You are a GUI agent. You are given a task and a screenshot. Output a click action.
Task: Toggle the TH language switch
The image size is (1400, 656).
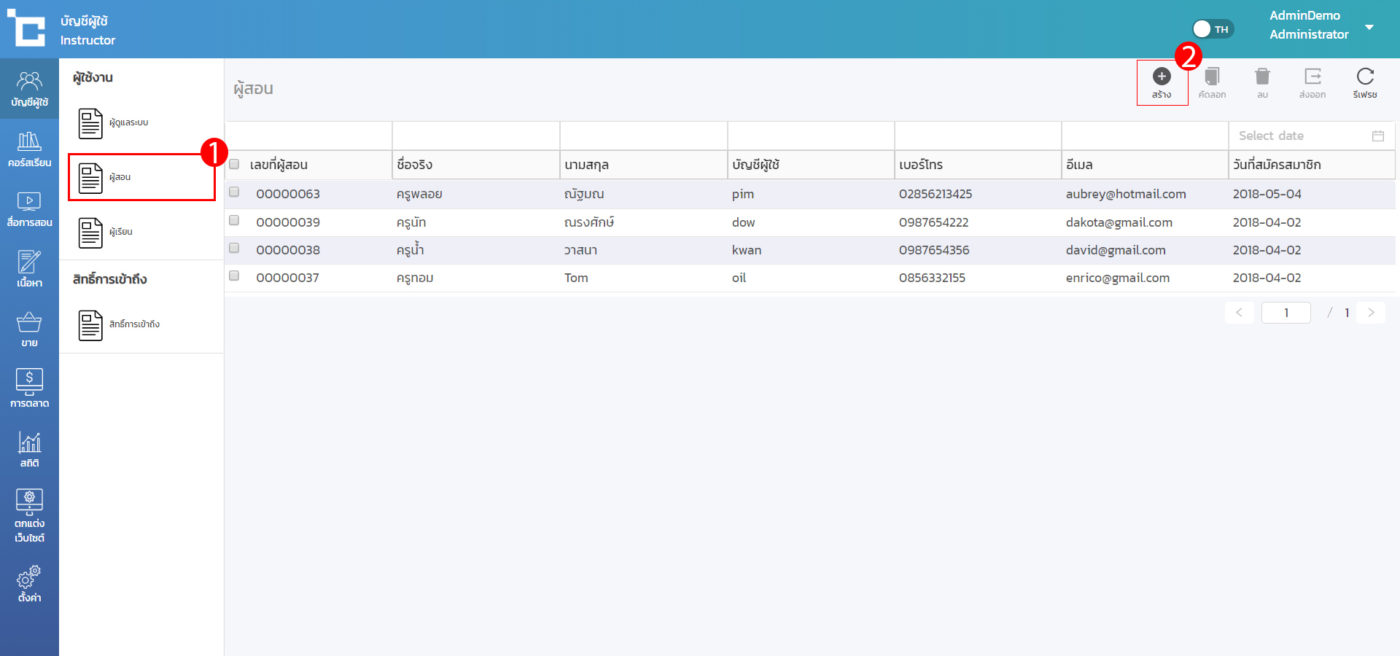1213,29
